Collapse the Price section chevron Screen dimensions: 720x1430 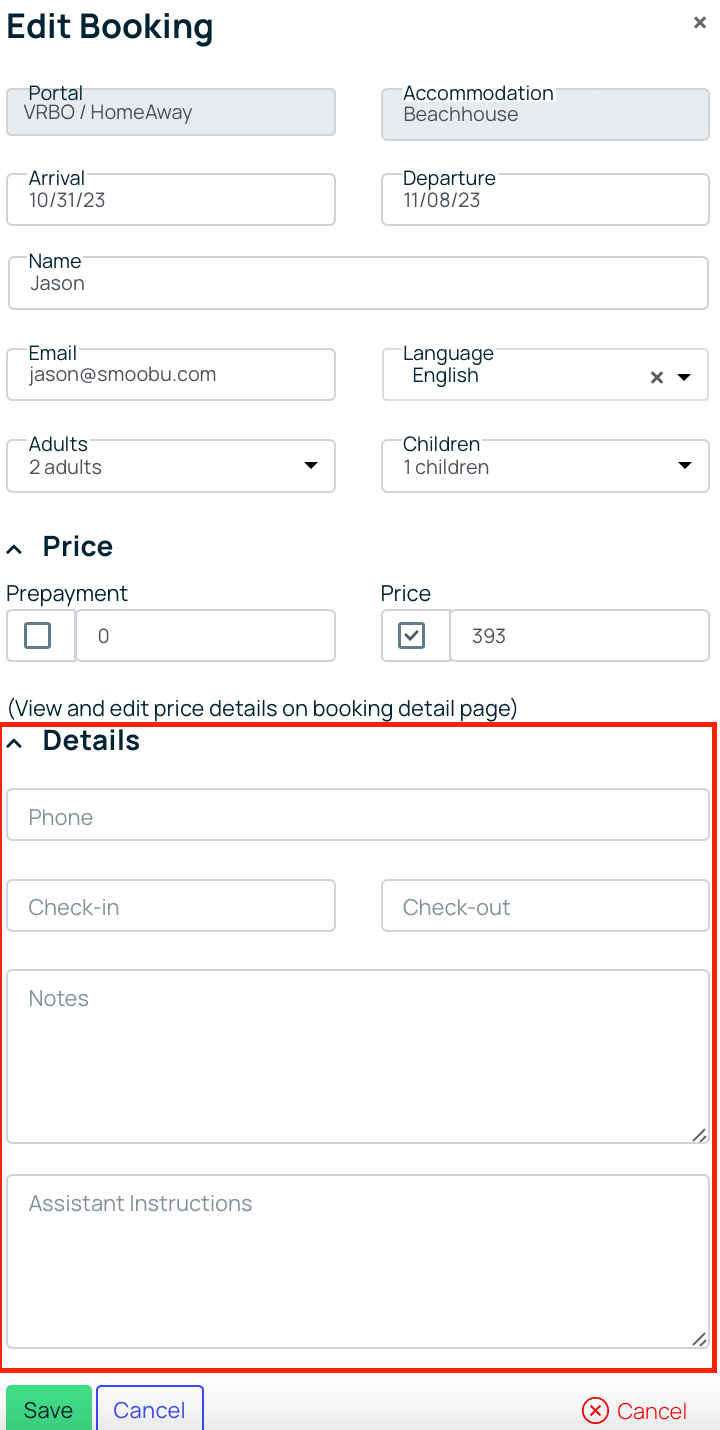pyautogui.click(x=14, y=548)
